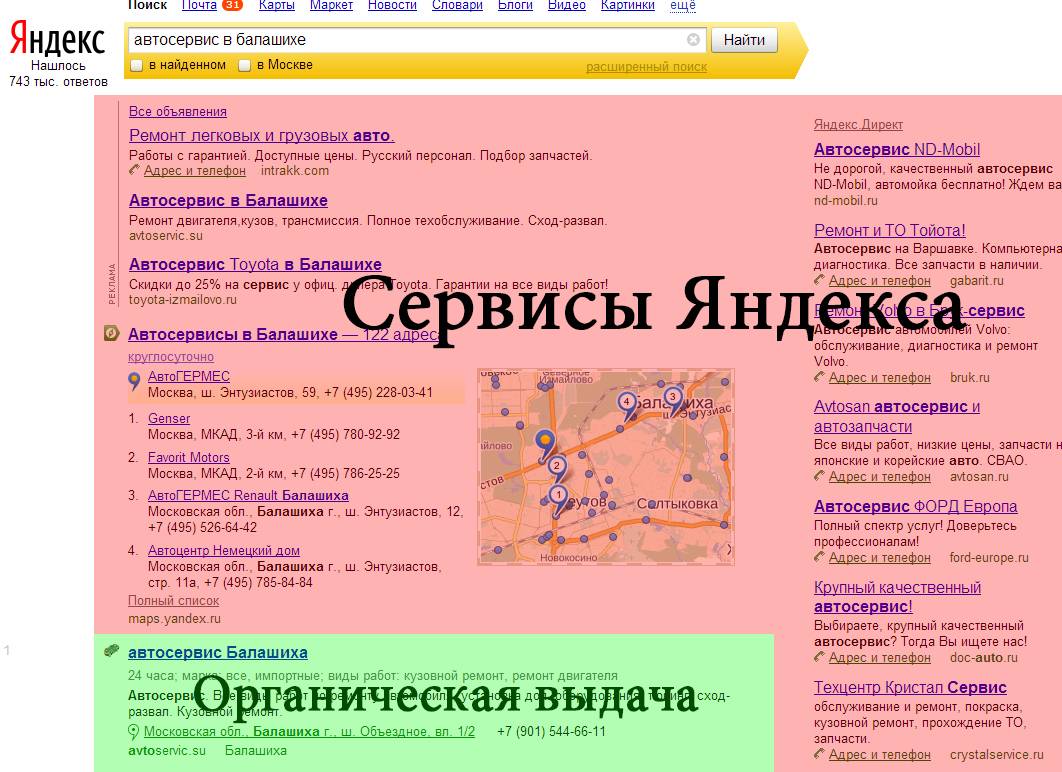
Task: Click the Яндекс logo
Action: pyautogui.click(x=58, y=39)
